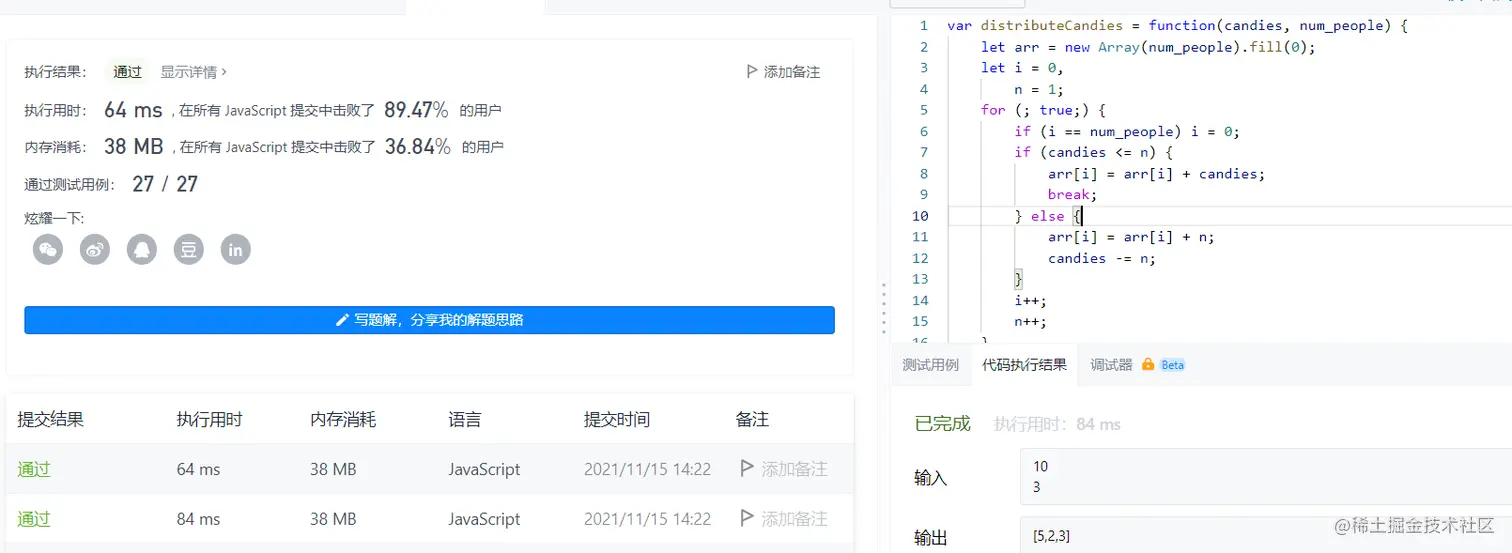
Task: Click code line 'arr[i] = arr[i] + candies;'
Action: point(1156,174)
